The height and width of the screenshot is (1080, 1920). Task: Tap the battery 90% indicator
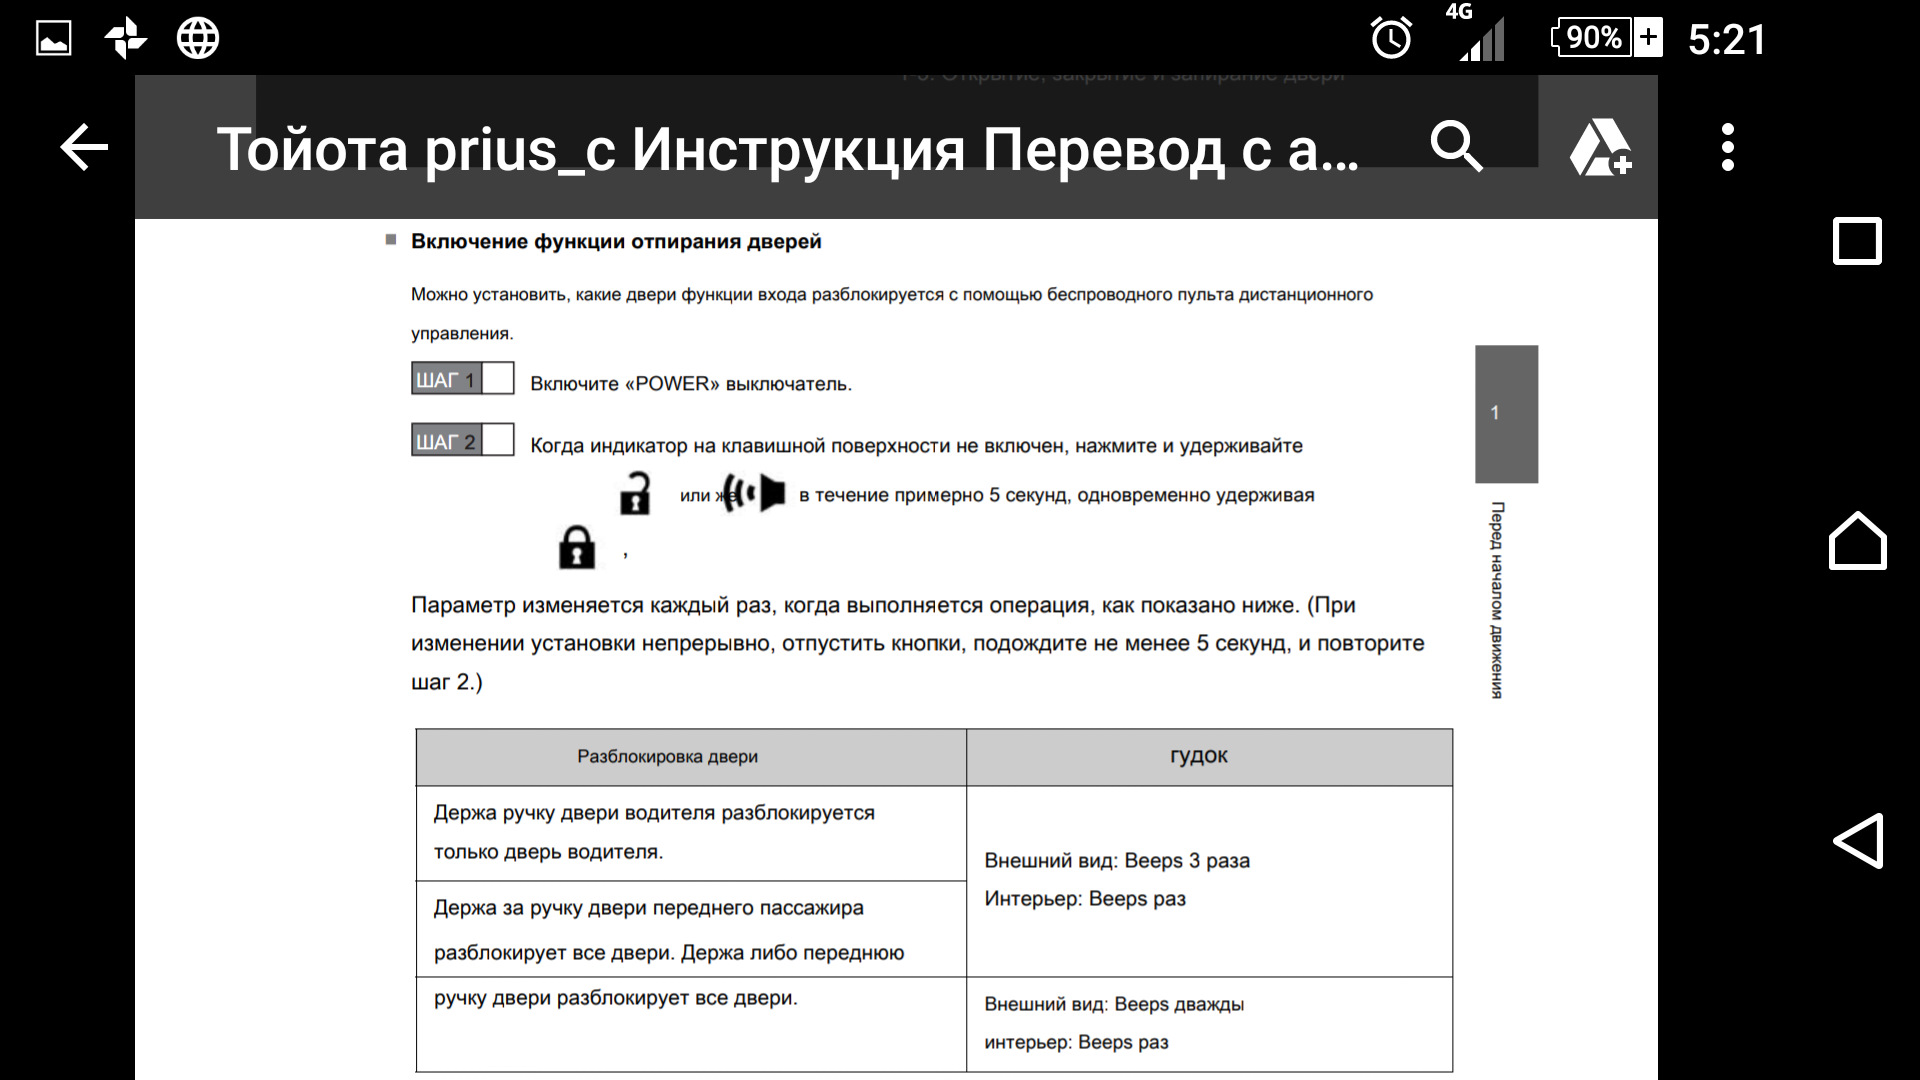(1606, 38)
